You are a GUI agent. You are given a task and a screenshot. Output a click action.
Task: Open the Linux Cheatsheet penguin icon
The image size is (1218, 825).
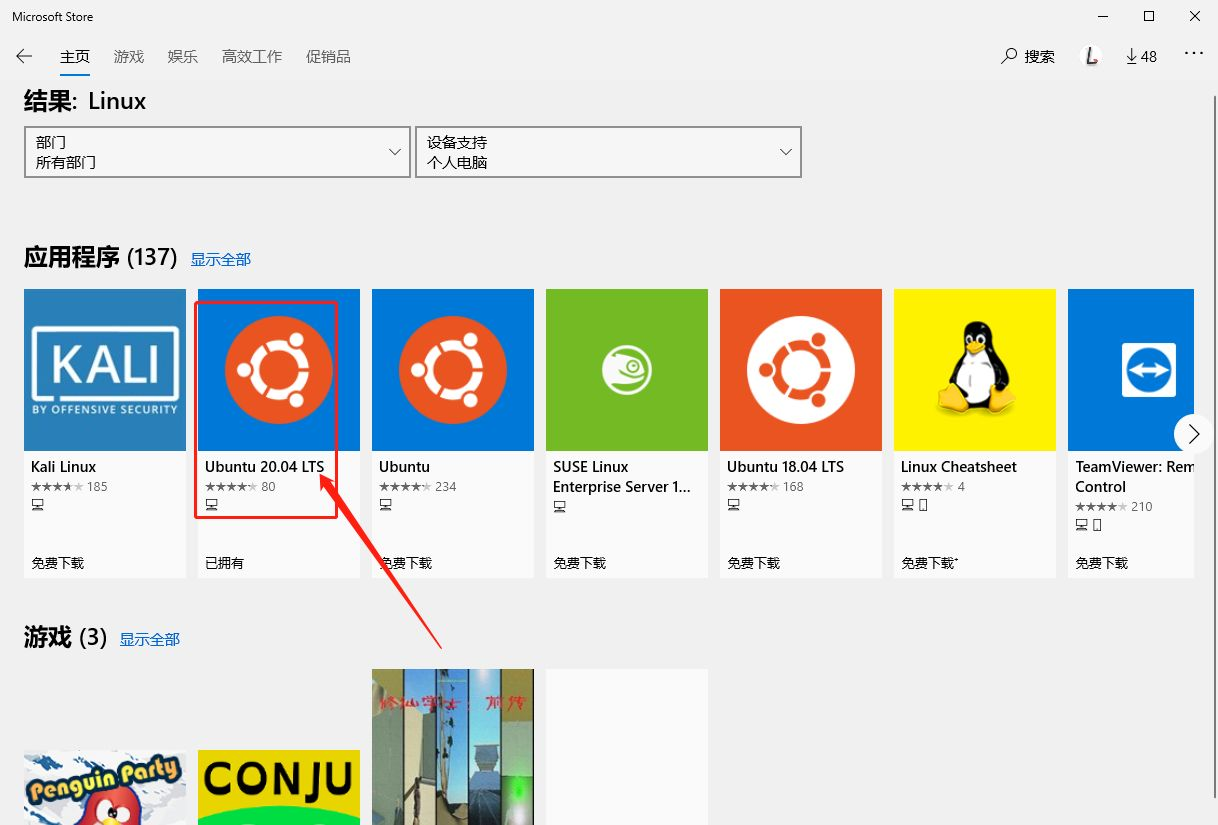[975, 370]
